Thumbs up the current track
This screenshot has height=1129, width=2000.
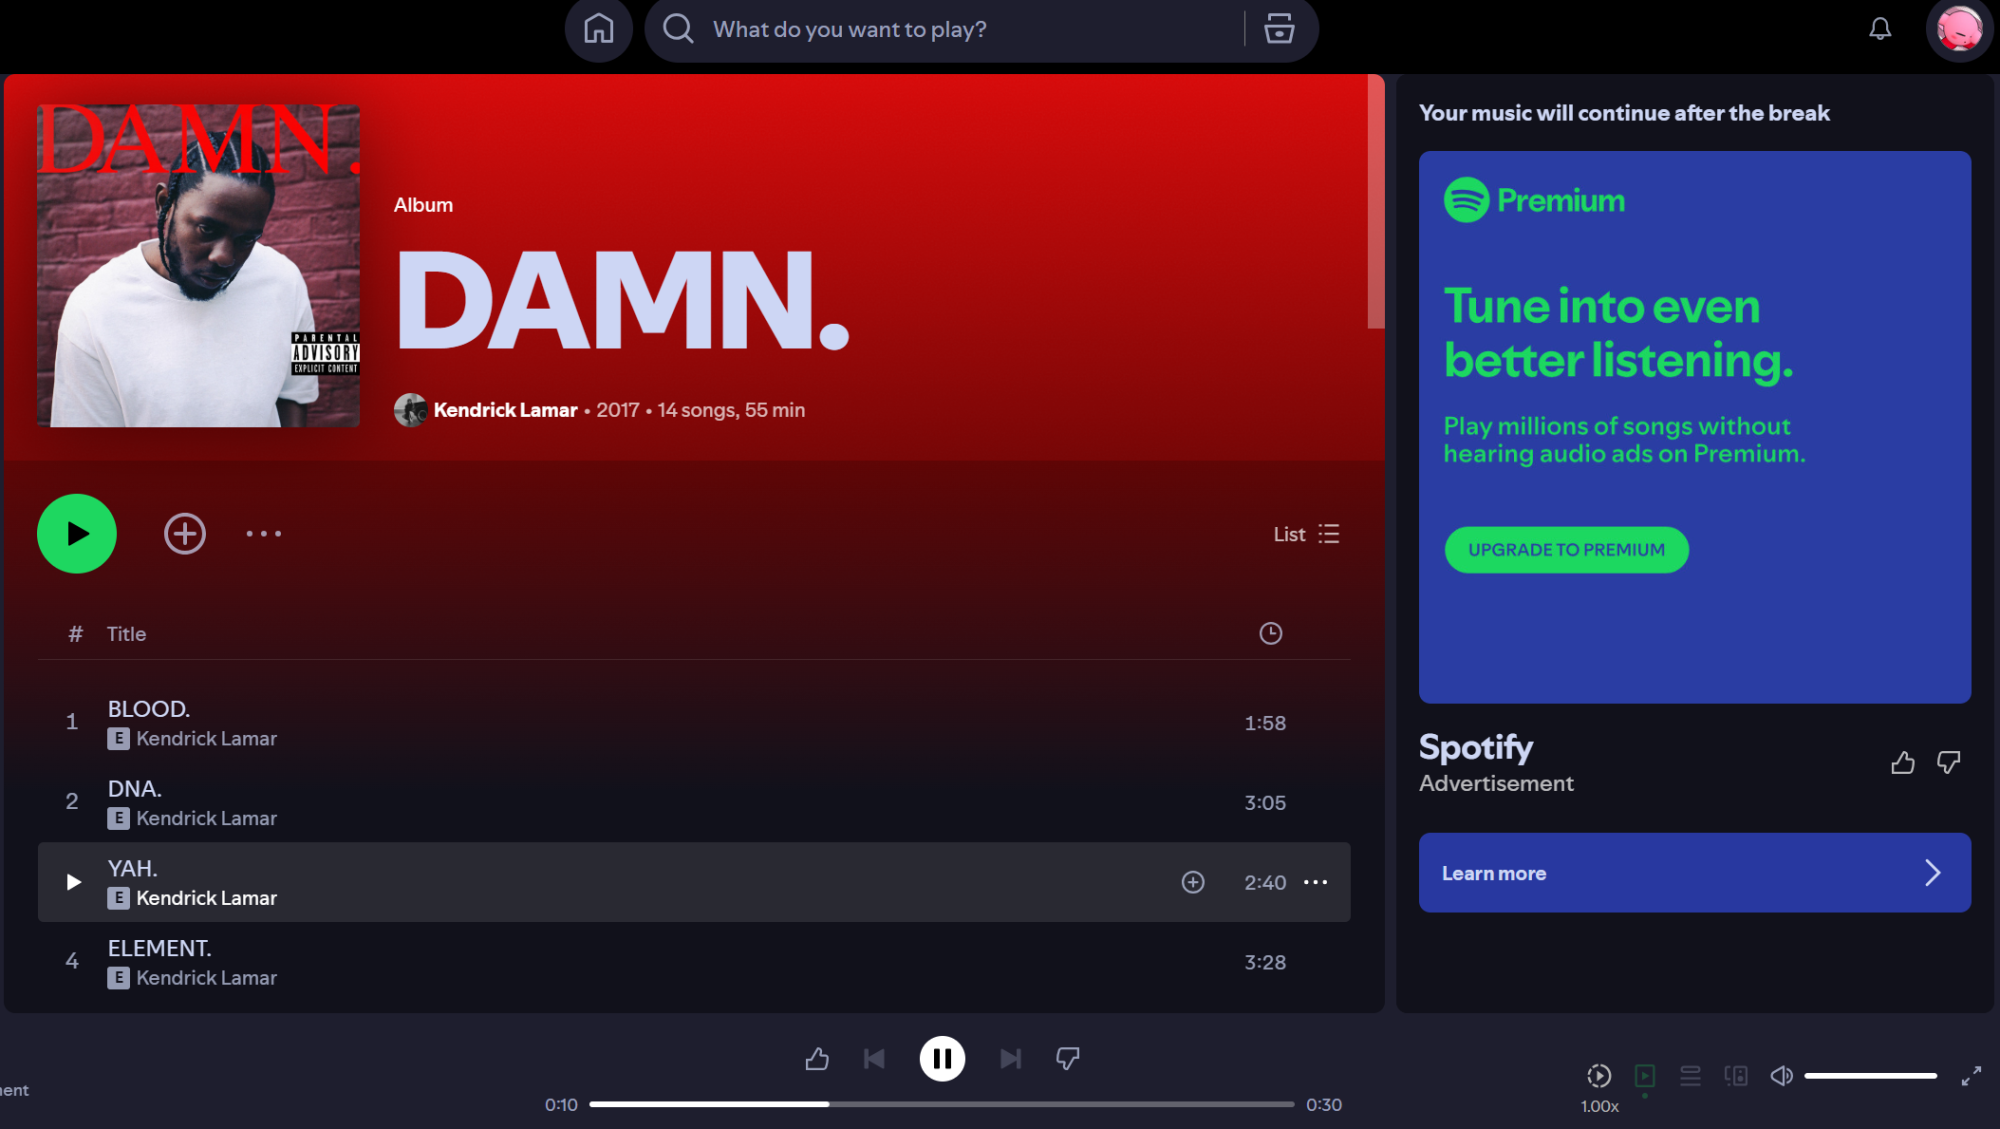(x=816, y=1058)
